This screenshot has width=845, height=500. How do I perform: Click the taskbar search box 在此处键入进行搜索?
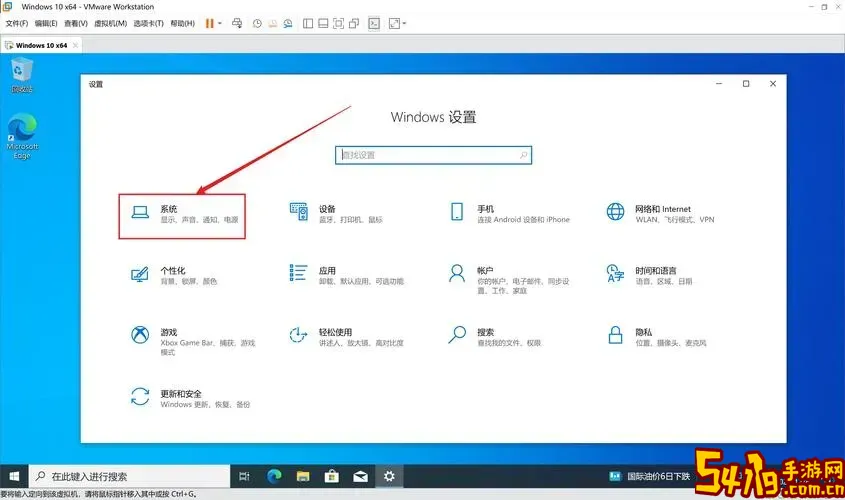(x=129, y=476)
